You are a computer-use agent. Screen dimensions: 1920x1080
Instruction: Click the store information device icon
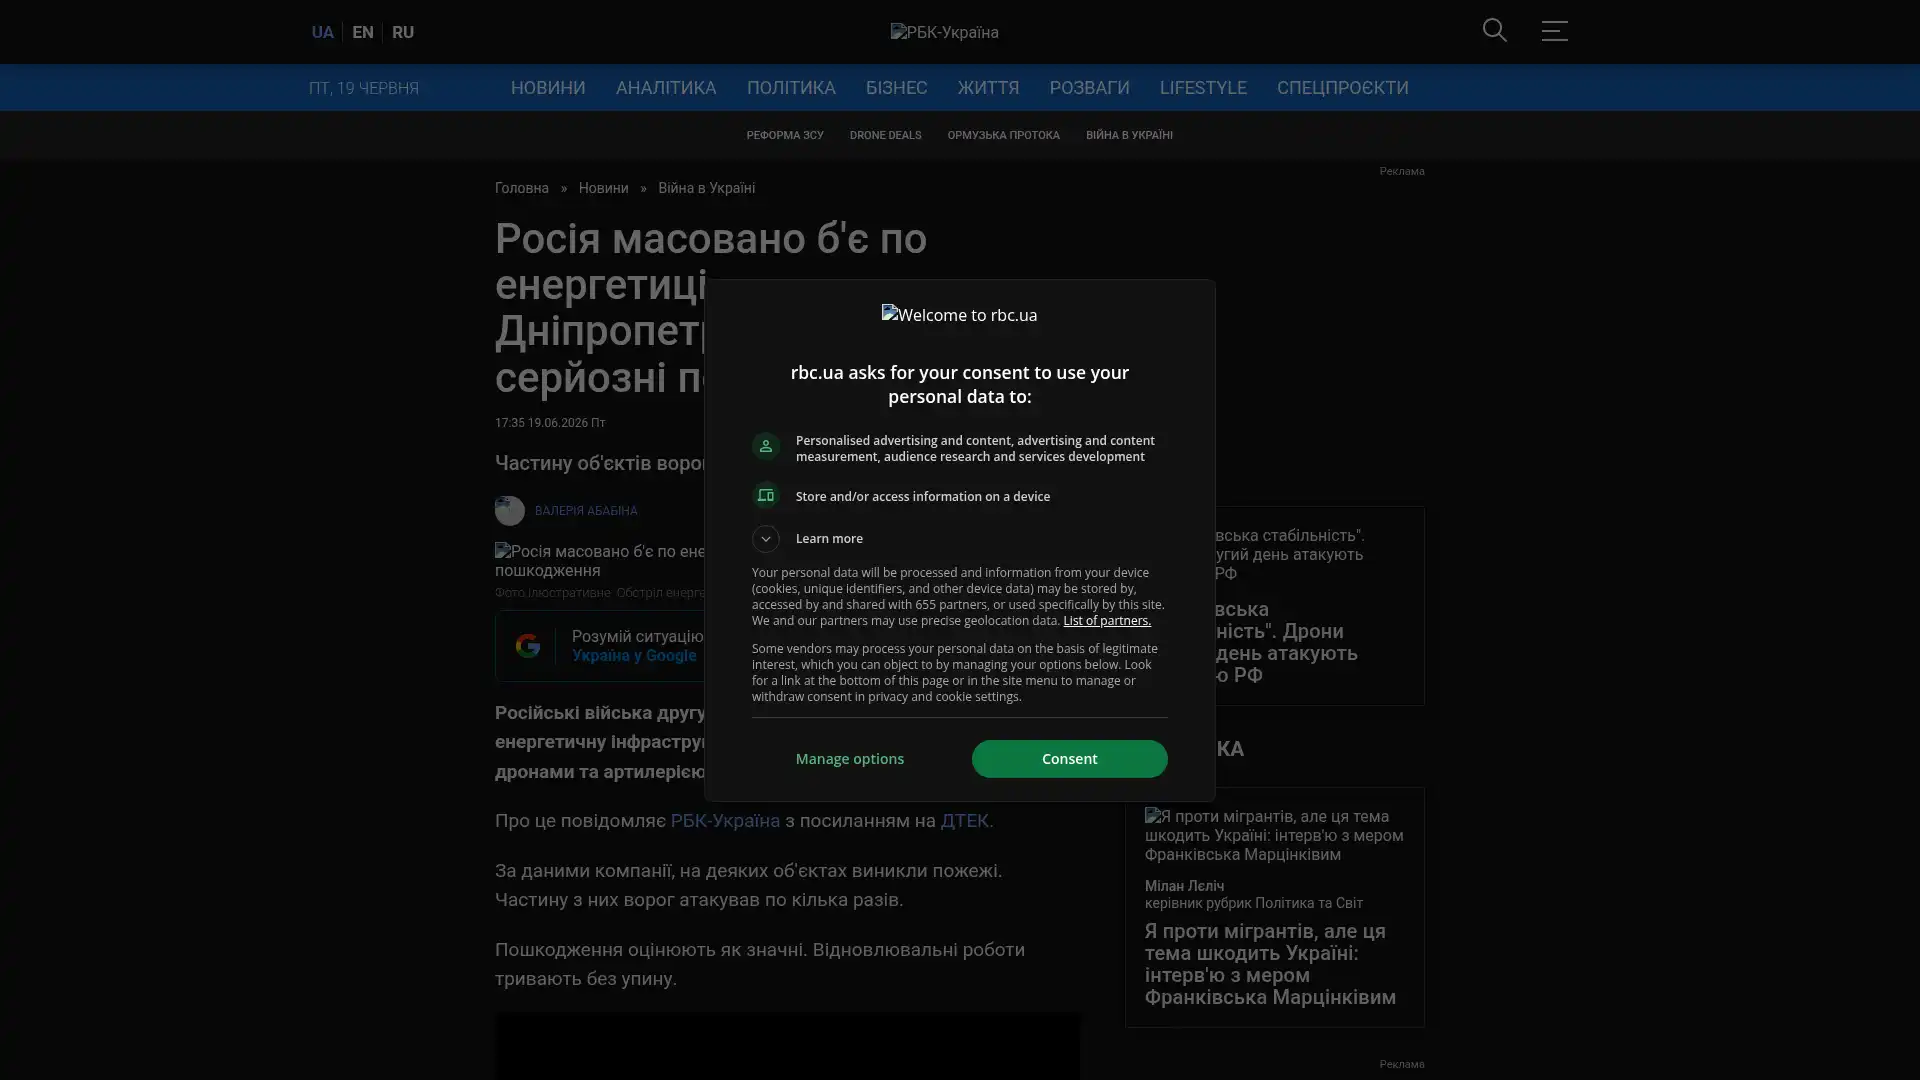(x=765, y=496)
